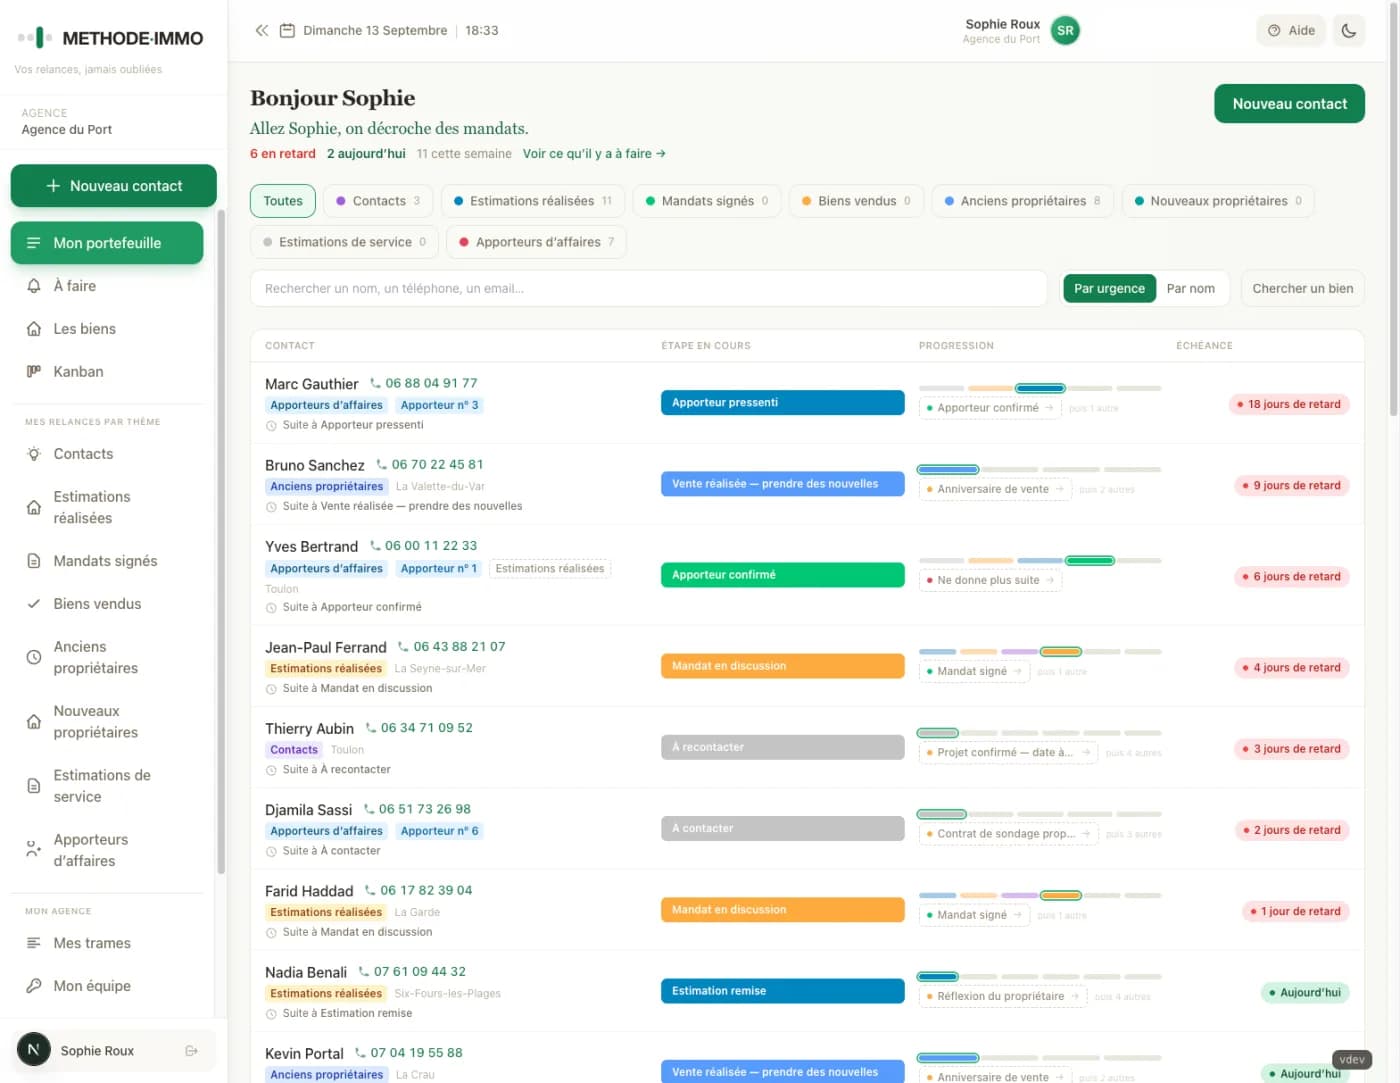The image size is (1400, 1083).
Task: Follow 'Voir ce qu'il y a à faire' link
Action: pyautogui.click(x=594, y=154)
